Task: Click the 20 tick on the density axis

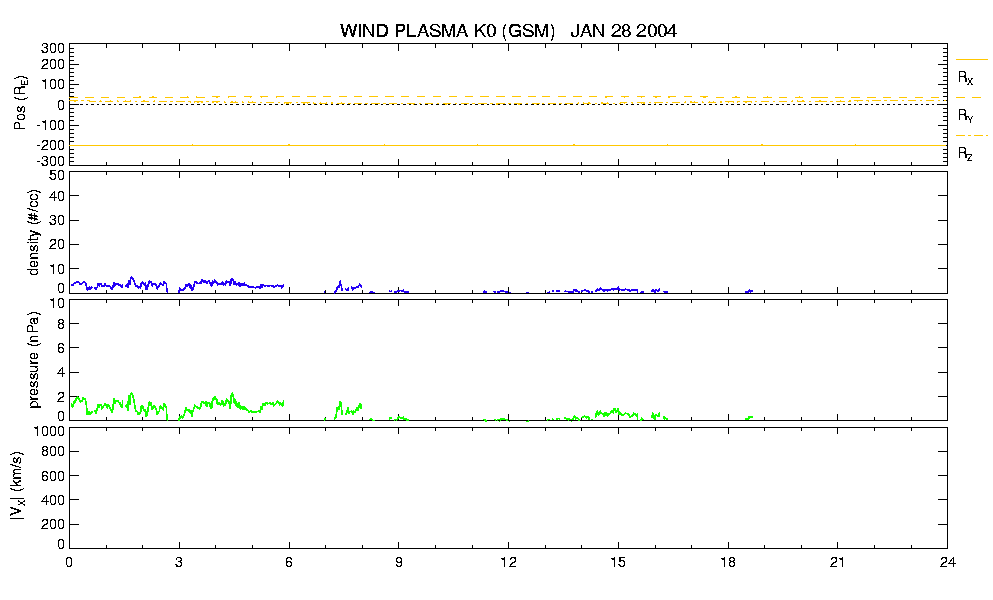Action: 57,245
